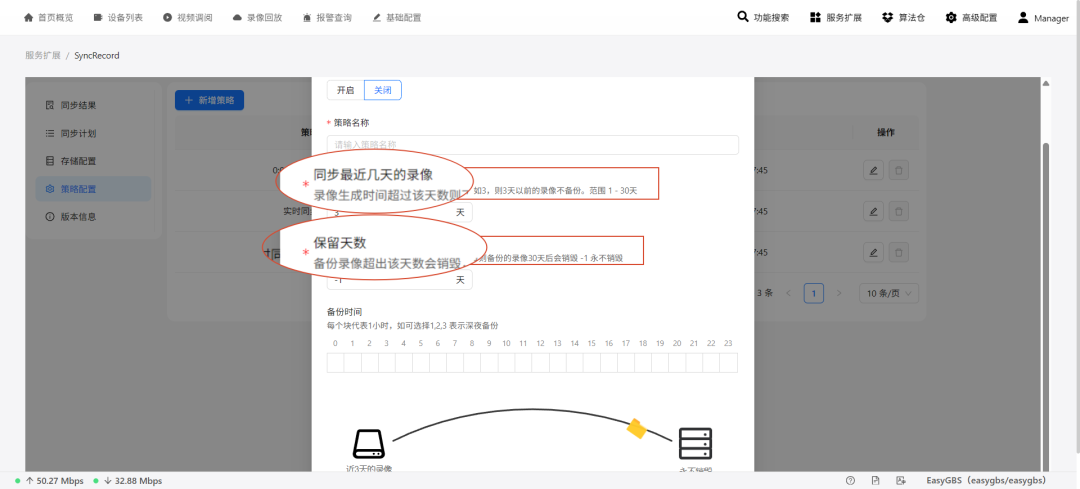Image resolution: width=1080 pixels, height=489 pixels.
Task: Click the document icon in the status bar
Action: click(875, 481)
